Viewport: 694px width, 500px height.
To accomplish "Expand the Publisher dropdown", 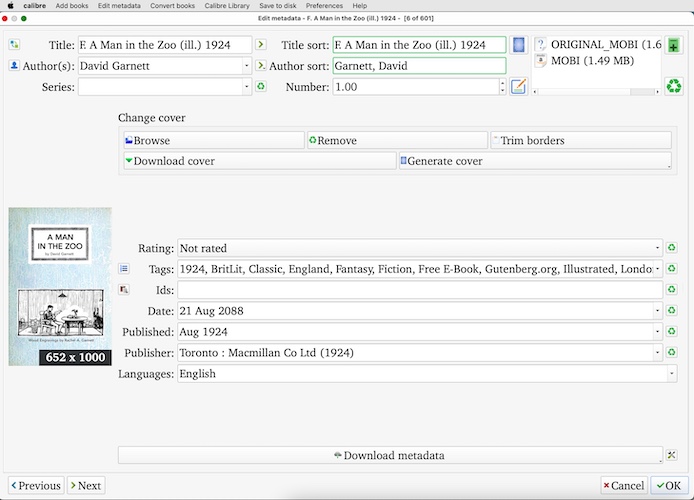I will pyautogui.click(x=657, y=353).
